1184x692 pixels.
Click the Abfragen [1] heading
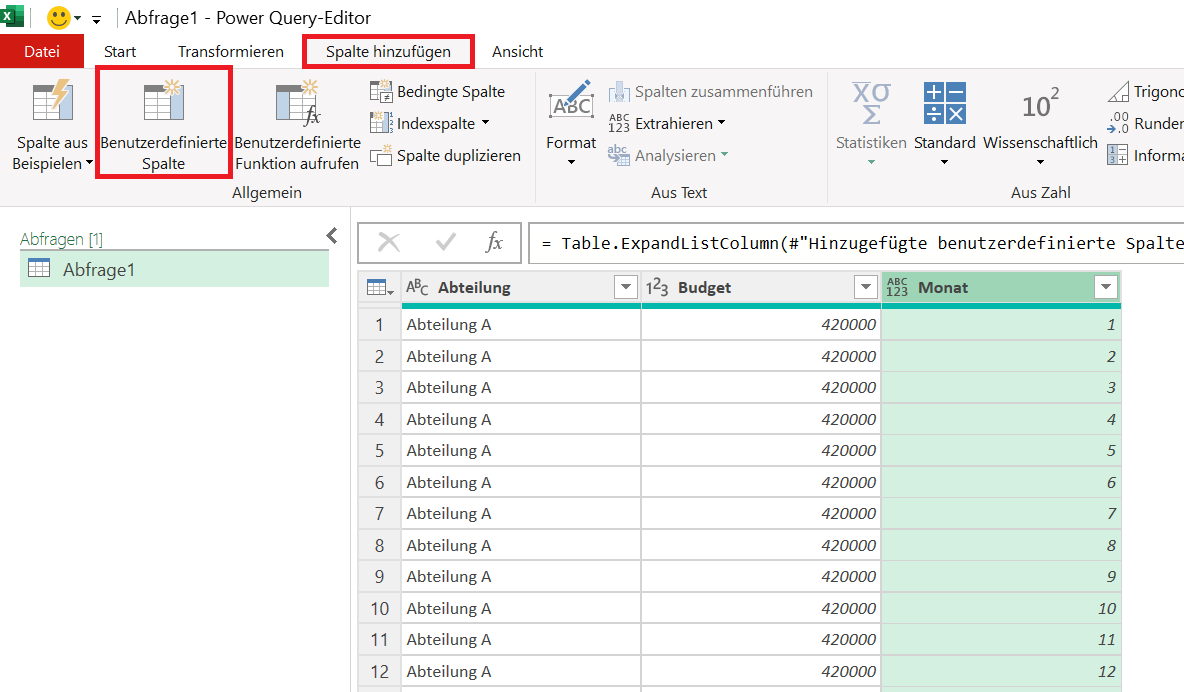[61, 239]
